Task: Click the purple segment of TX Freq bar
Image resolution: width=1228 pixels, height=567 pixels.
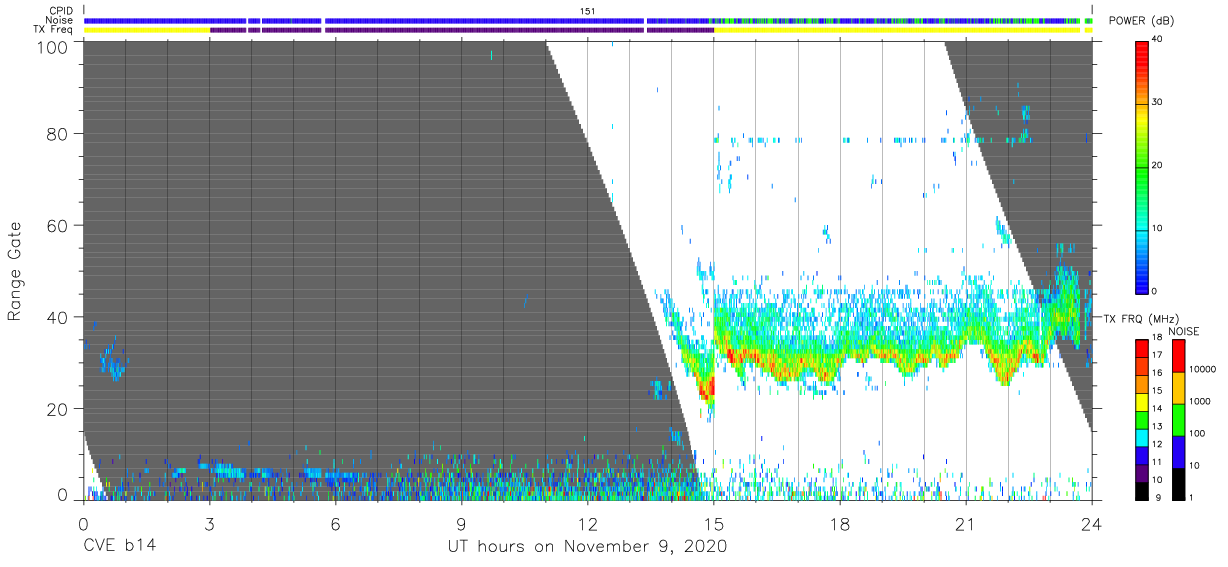Action: (462, 30)
